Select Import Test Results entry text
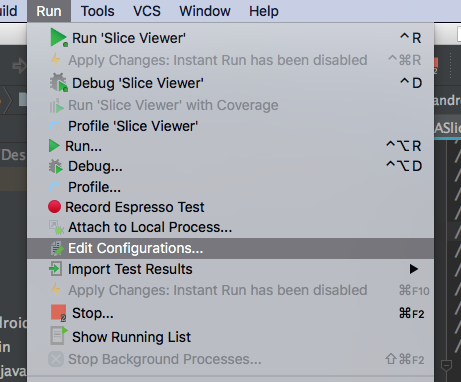 click(x=130, y=269)
